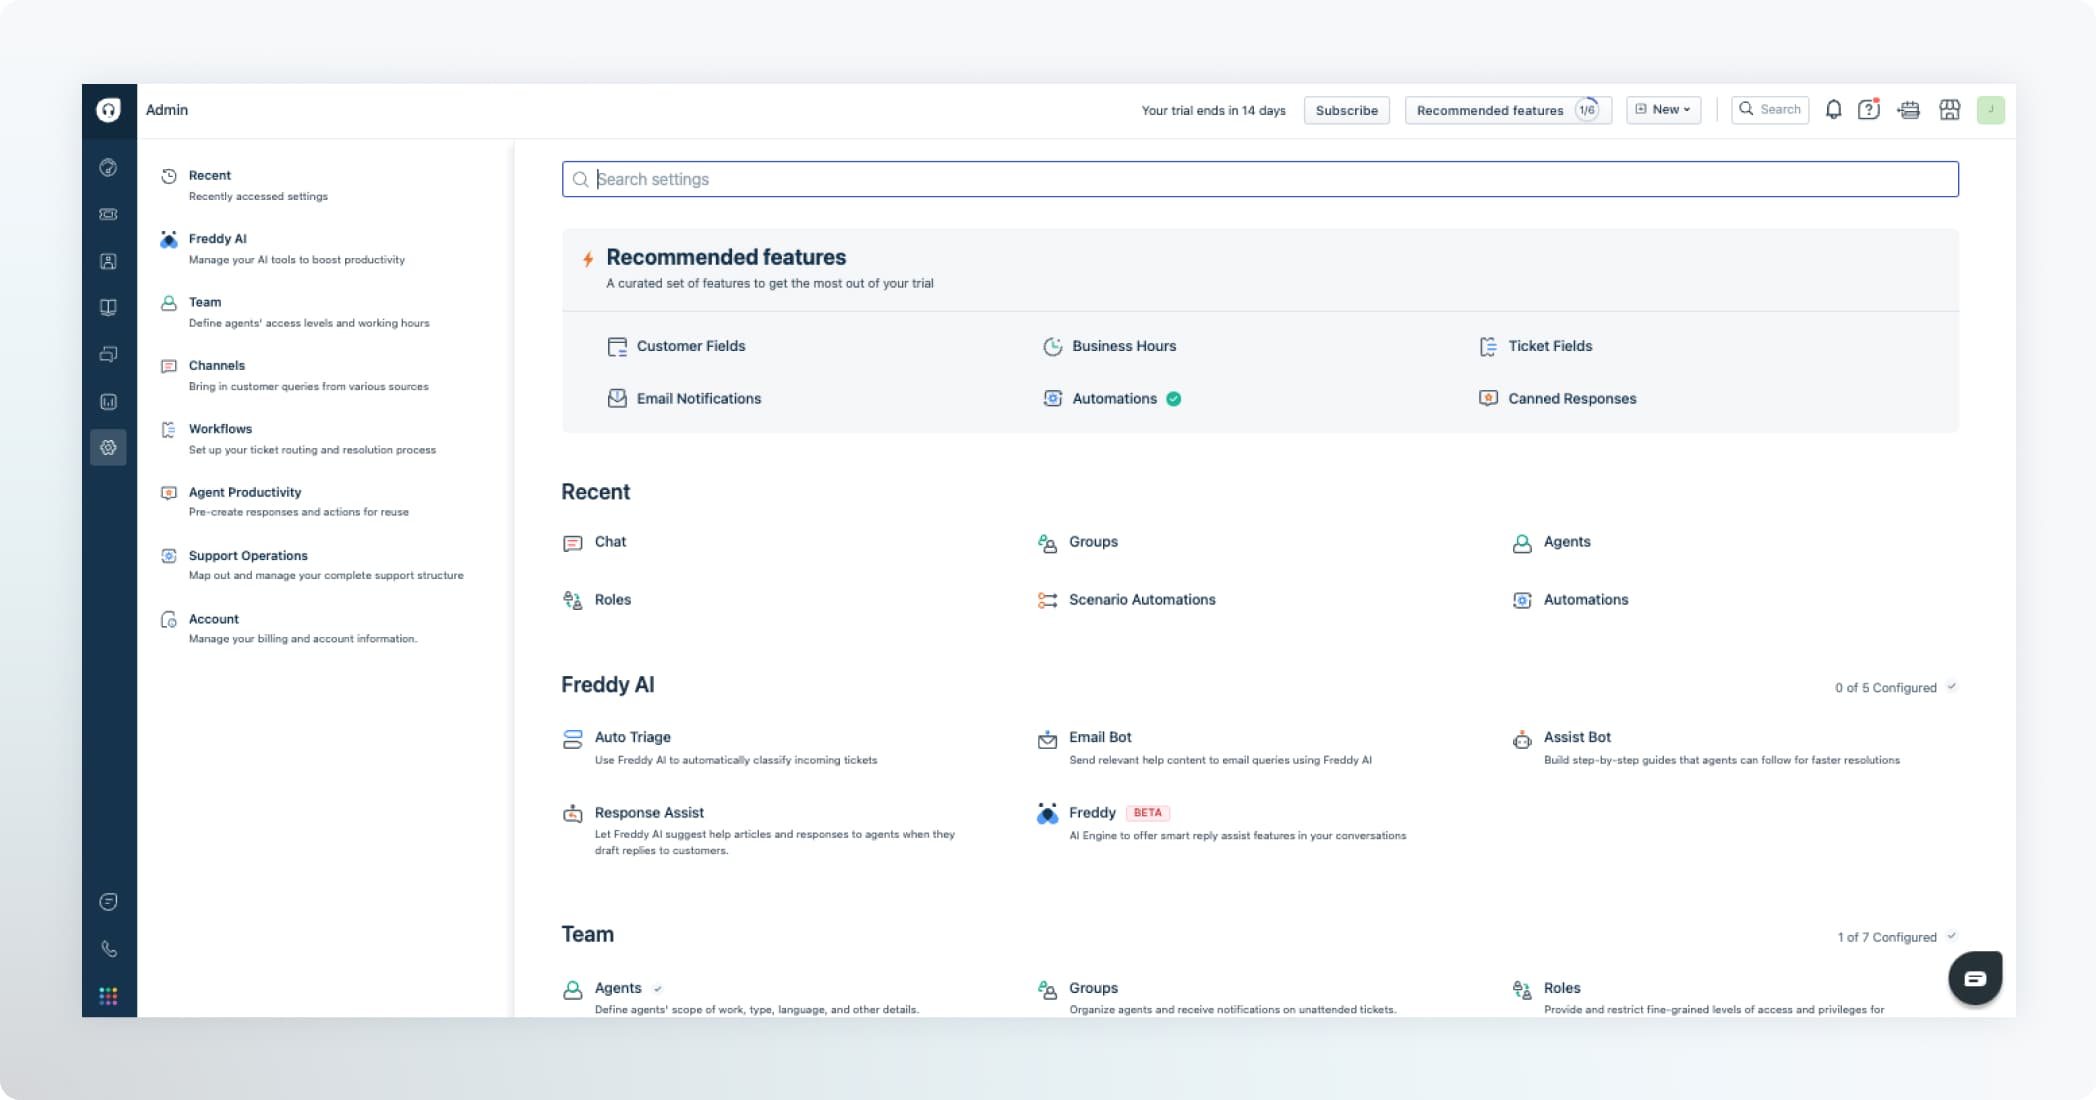Open Assist Bot in Freddy AI
Image resolution: width=2096 pixels, height=1100 pixels.
coord(1577,737)
